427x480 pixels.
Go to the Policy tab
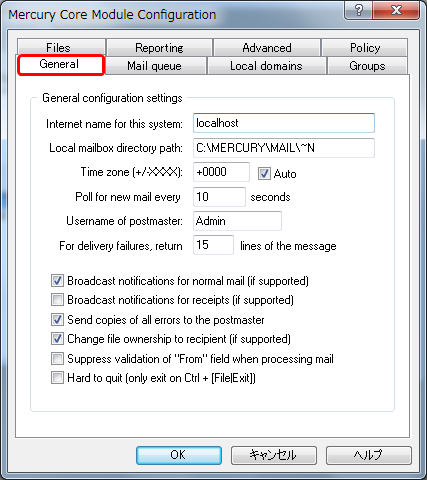click(365, 48)
